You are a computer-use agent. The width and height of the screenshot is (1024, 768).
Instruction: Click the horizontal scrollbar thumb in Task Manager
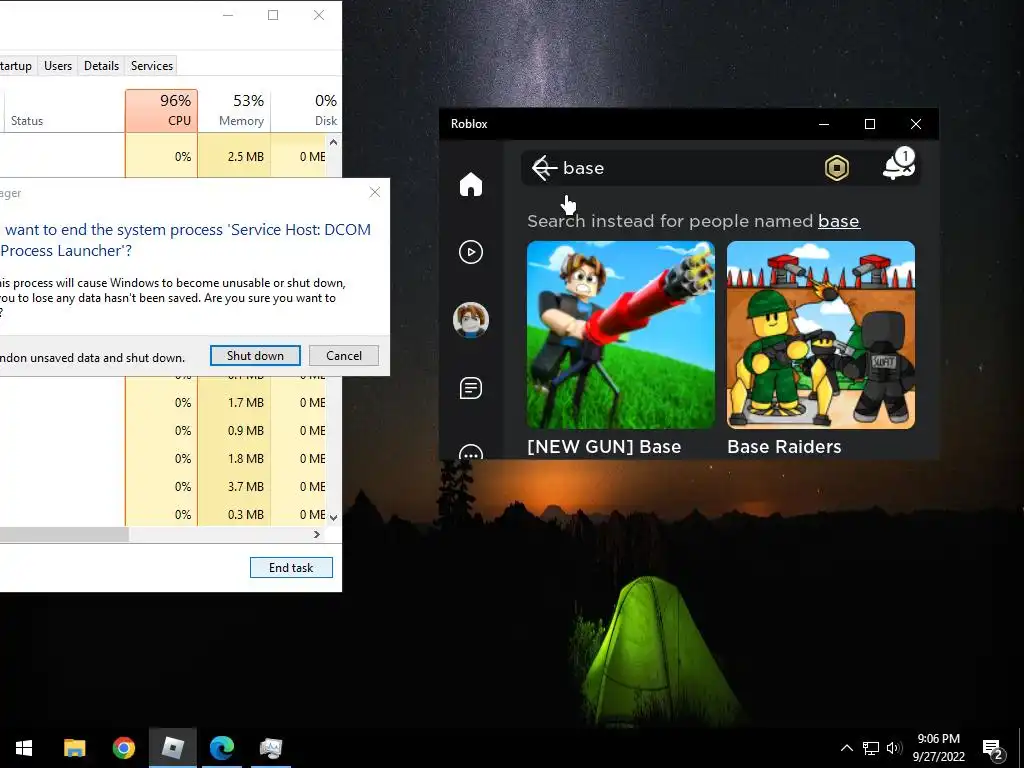pos(64,534)
